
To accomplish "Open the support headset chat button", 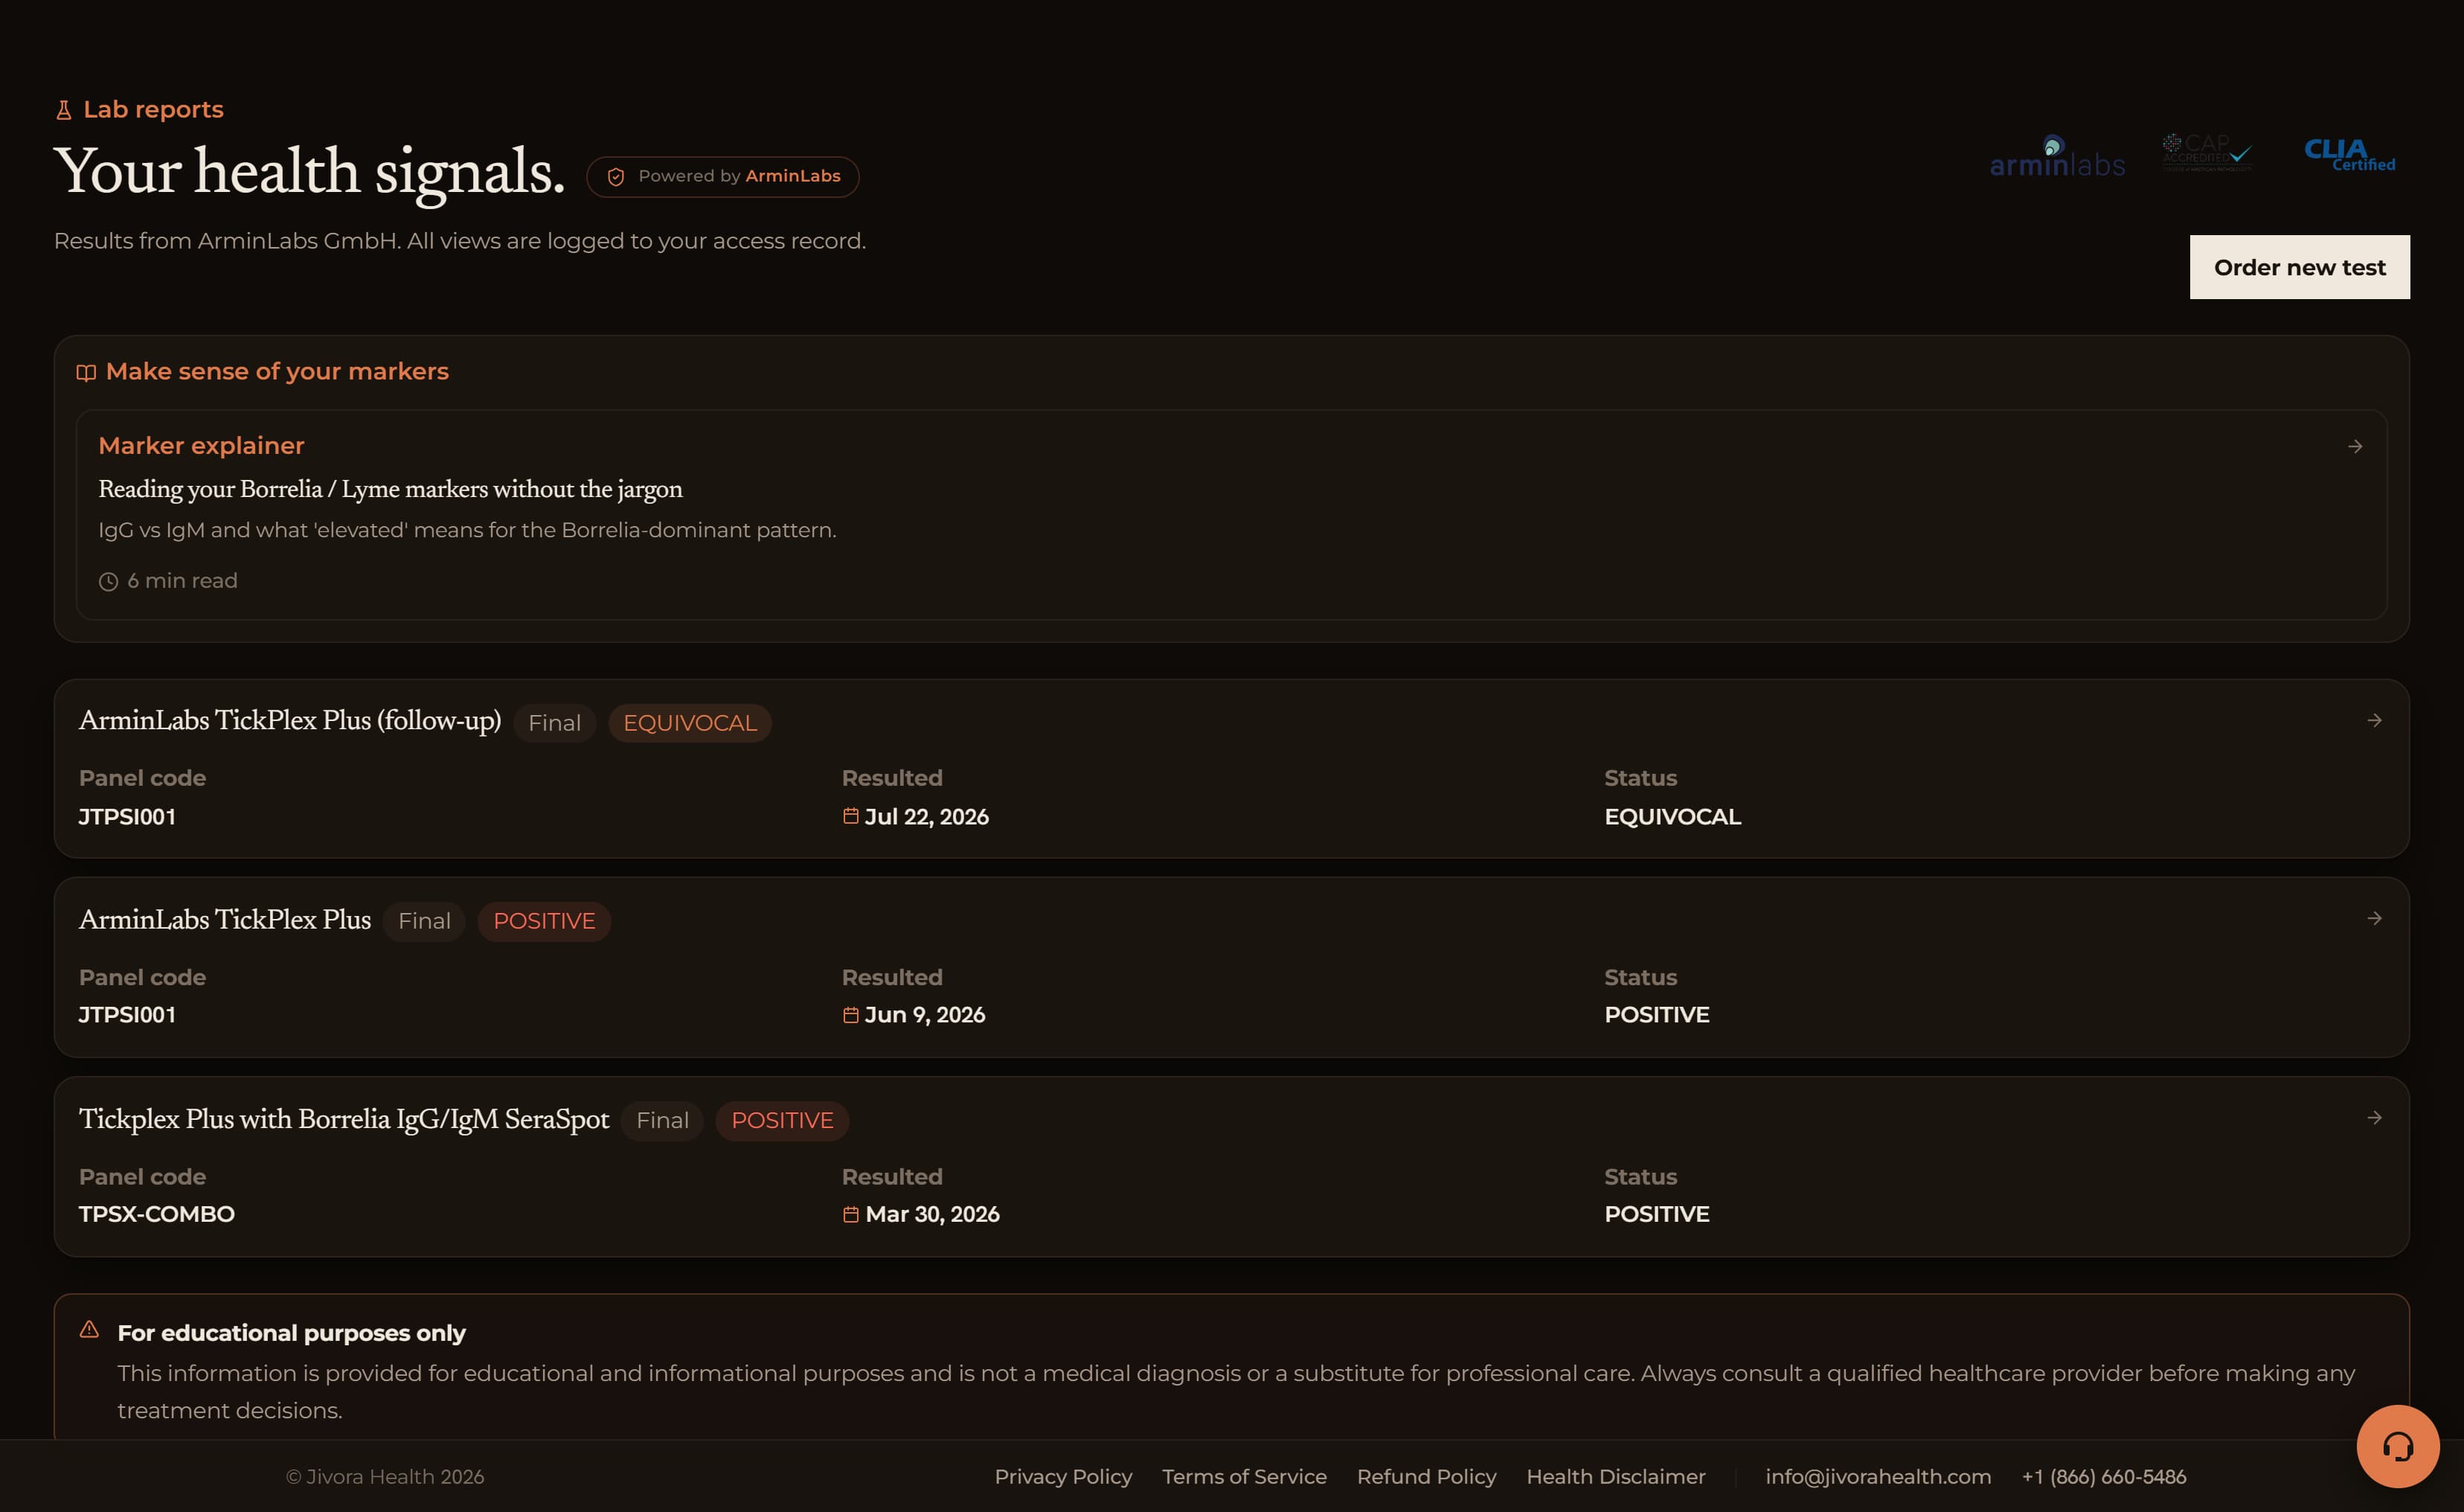I will (2398, 1446).
